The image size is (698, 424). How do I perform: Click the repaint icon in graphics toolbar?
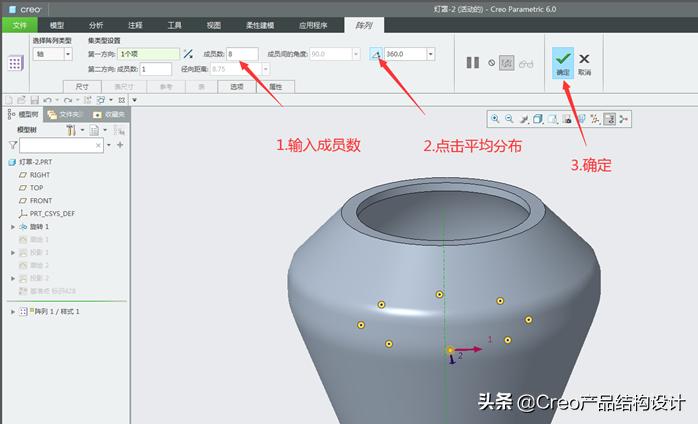click(524, 119)
